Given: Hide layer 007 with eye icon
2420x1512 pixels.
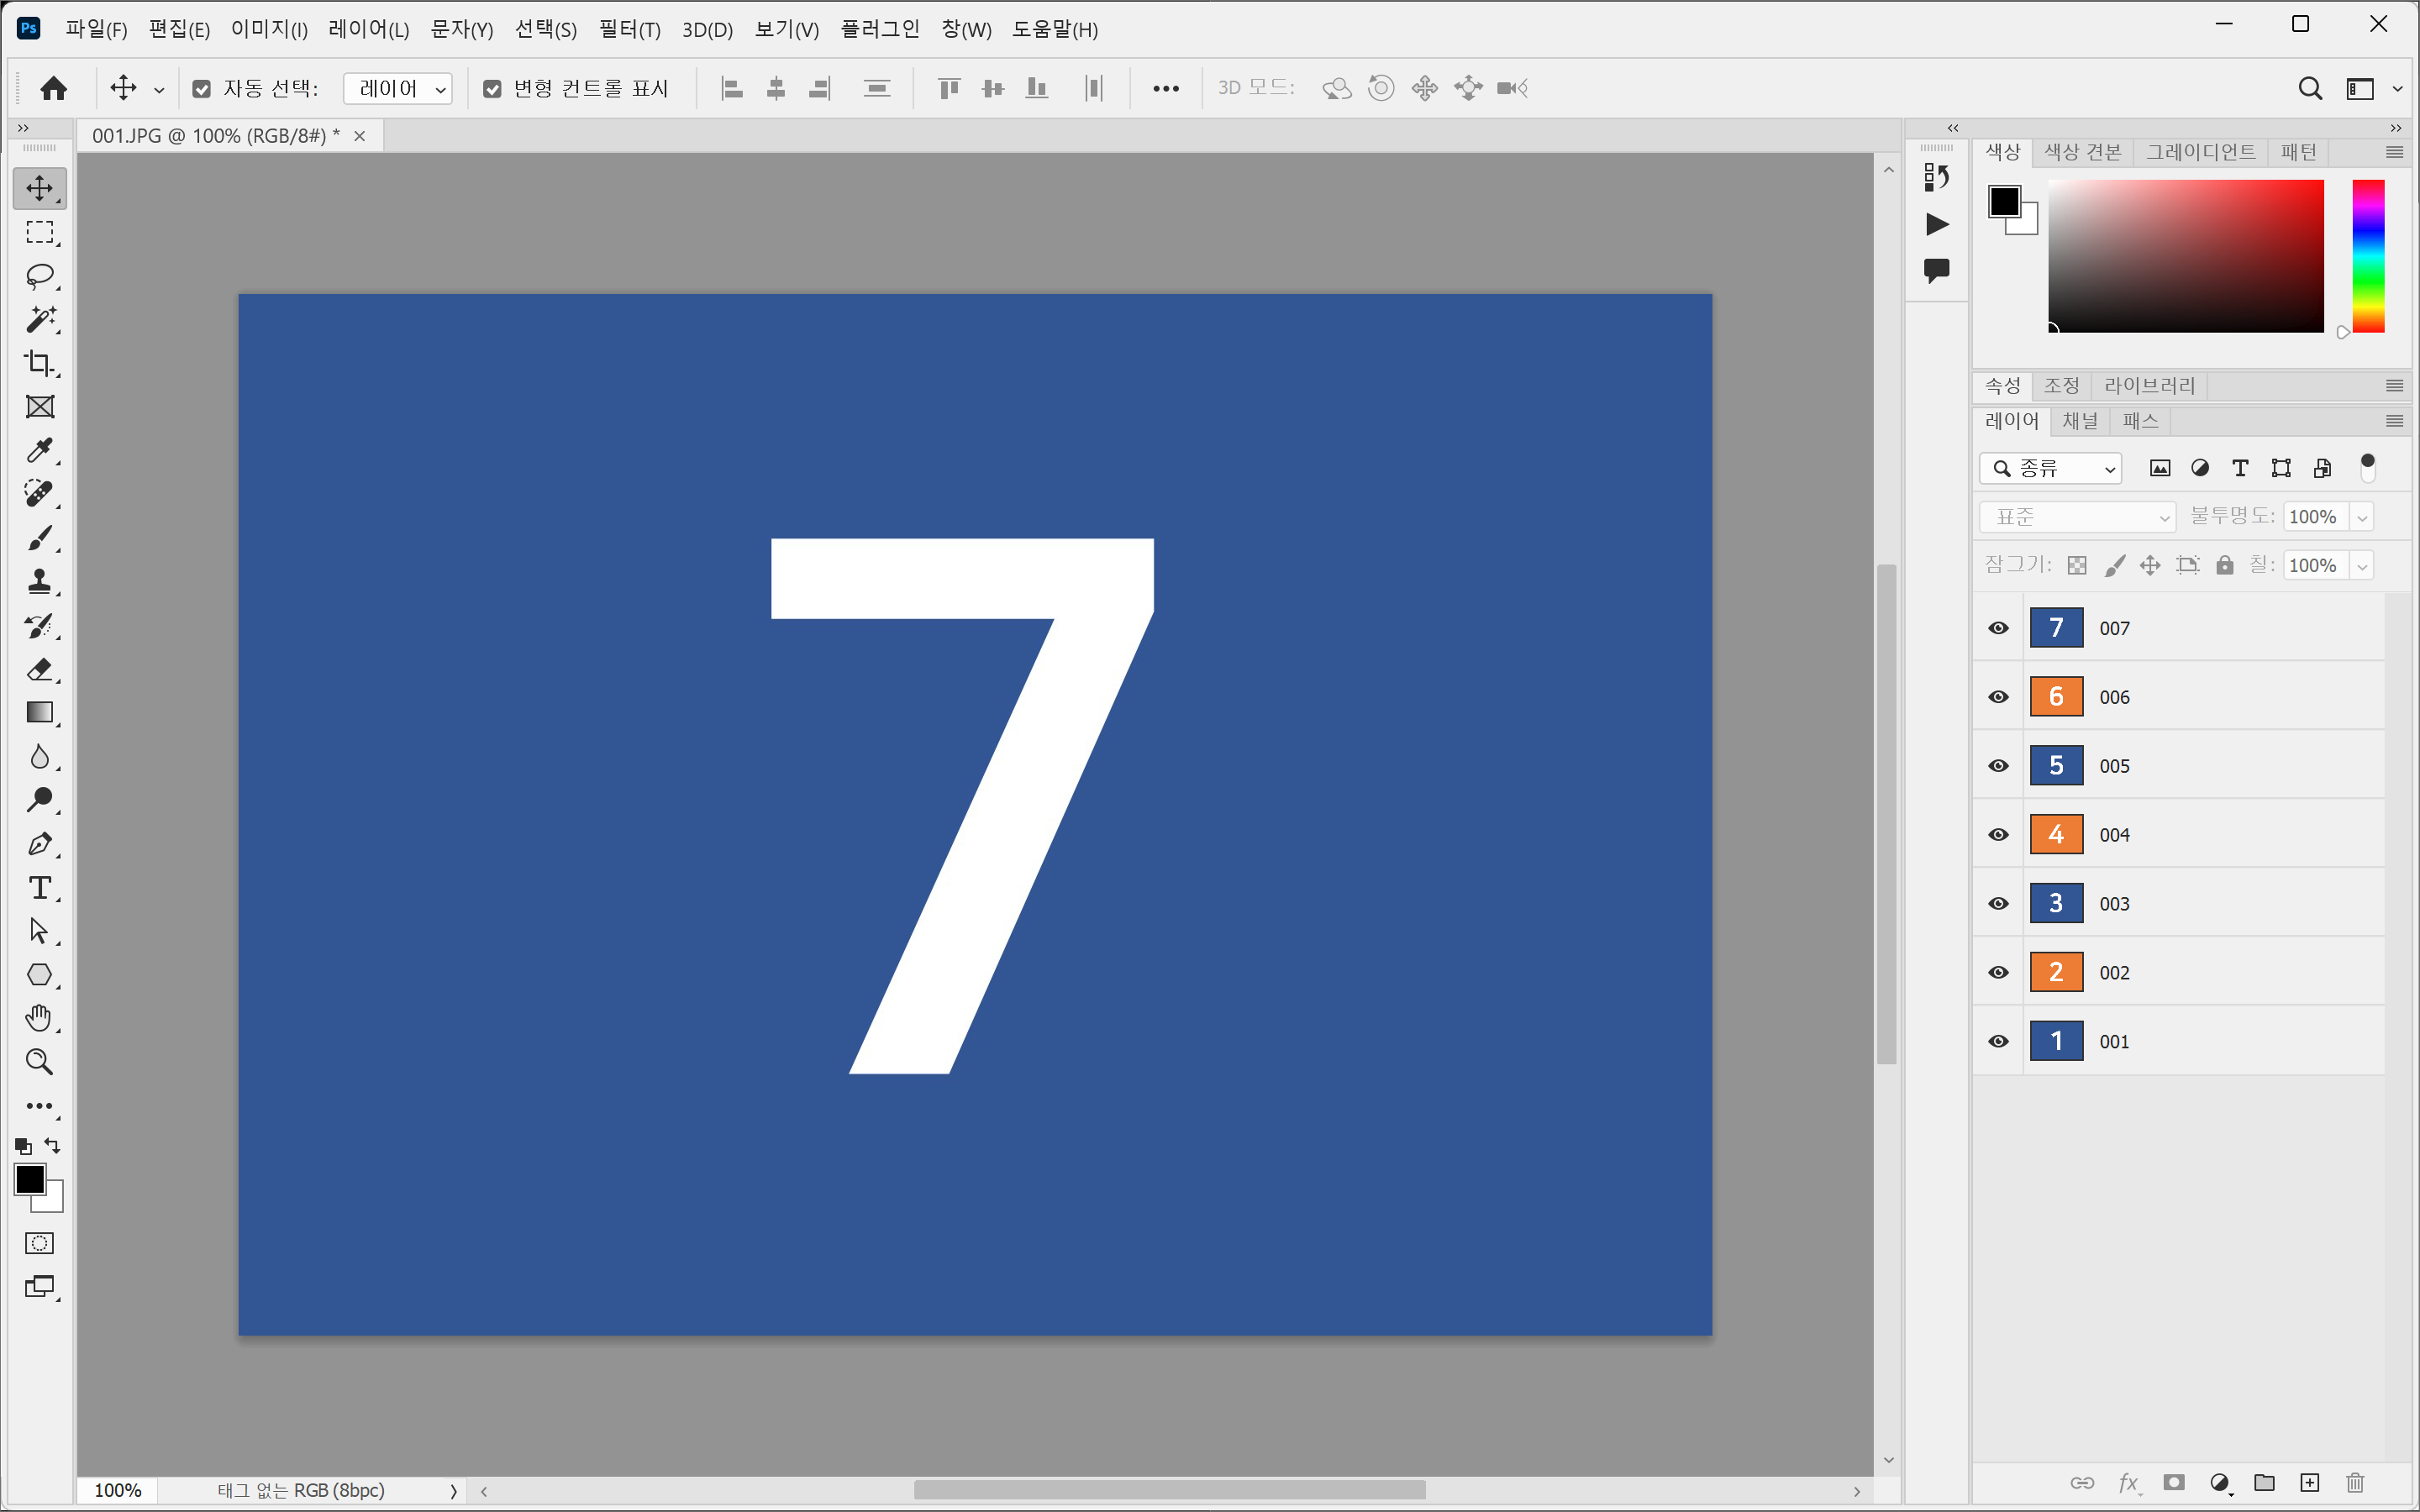Looking at the screenshot, I should [x=1998, y=628].
